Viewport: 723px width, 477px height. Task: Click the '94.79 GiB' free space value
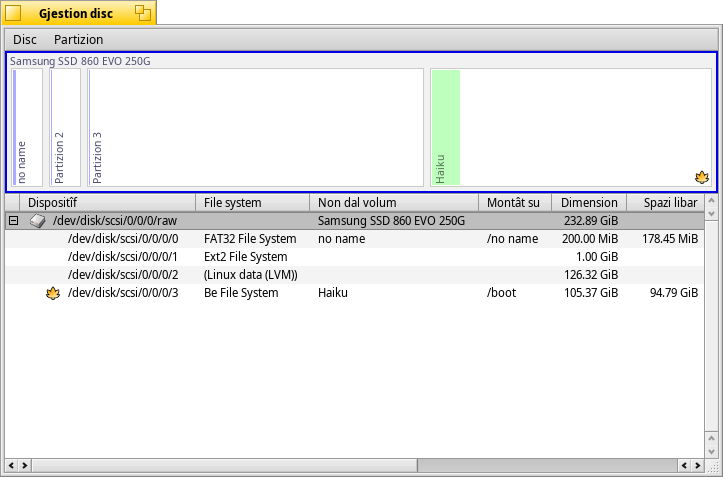[x=674, y=293]
